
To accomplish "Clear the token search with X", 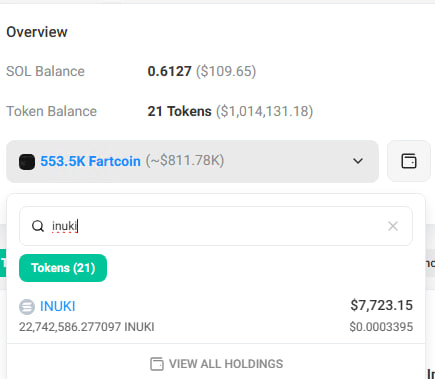I will (393, 226).
